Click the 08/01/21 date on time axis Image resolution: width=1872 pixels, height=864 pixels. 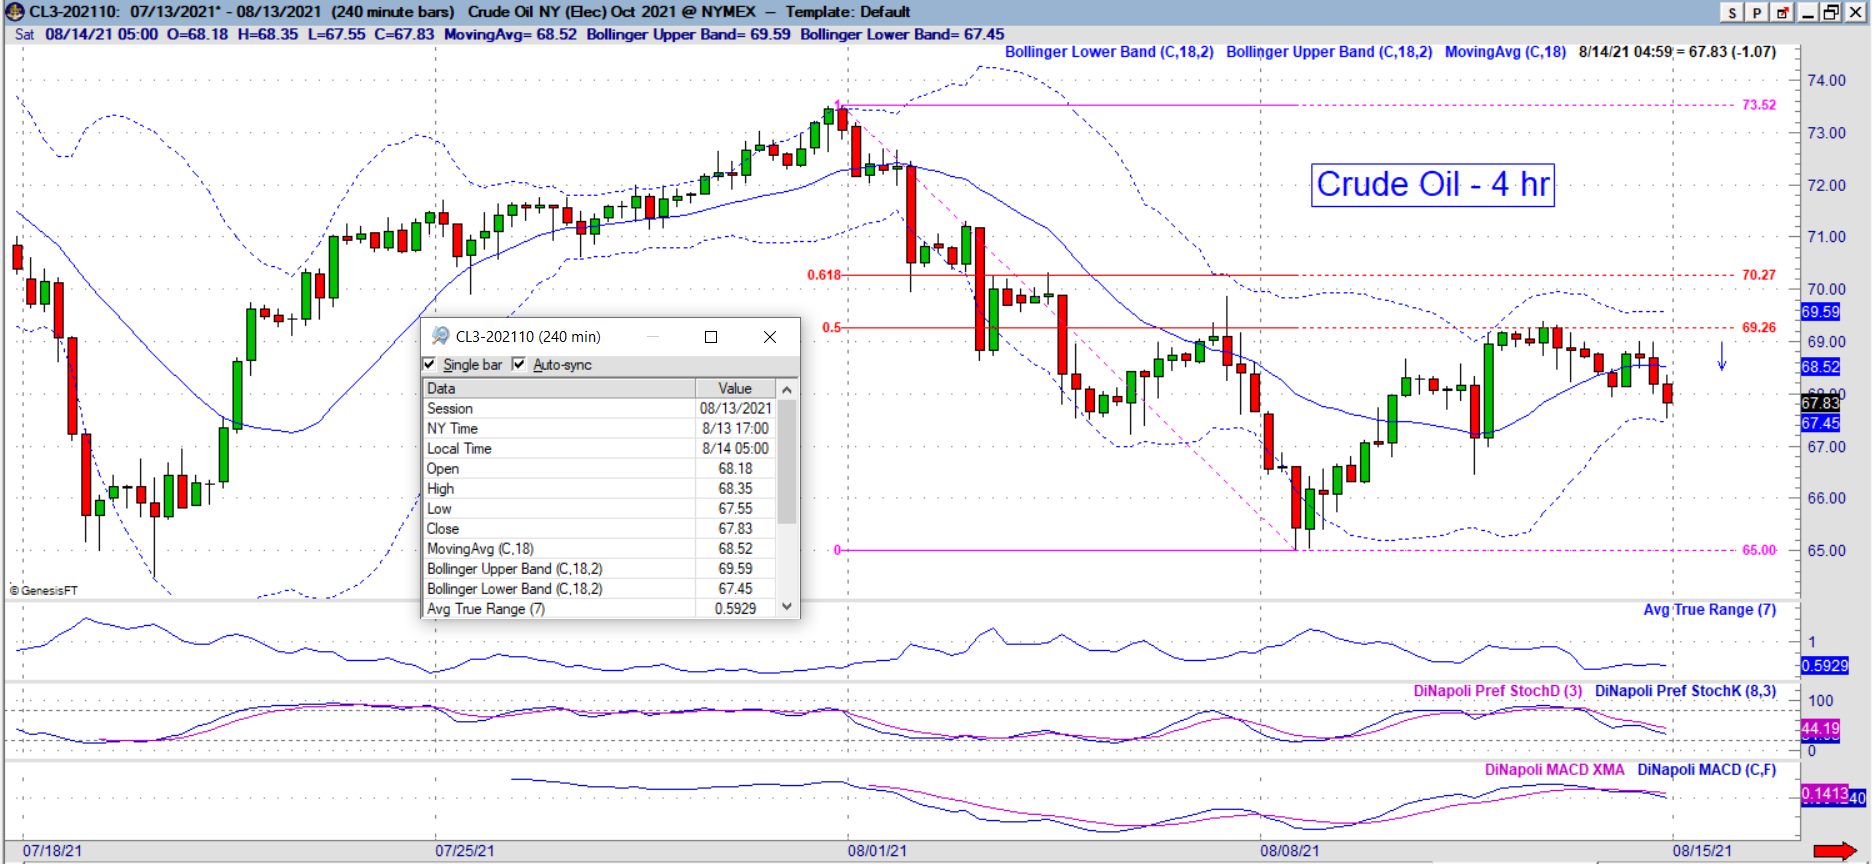[x=877, y=851]
